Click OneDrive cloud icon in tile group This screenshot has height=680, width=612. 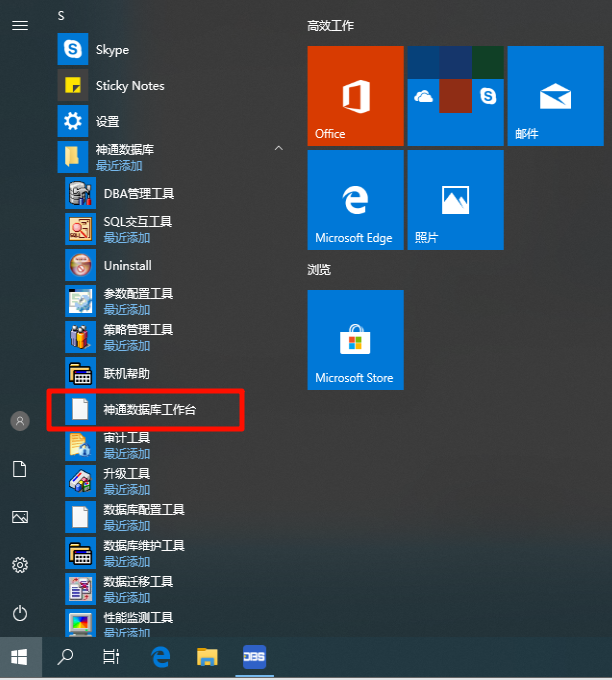[x=423, y=96]
